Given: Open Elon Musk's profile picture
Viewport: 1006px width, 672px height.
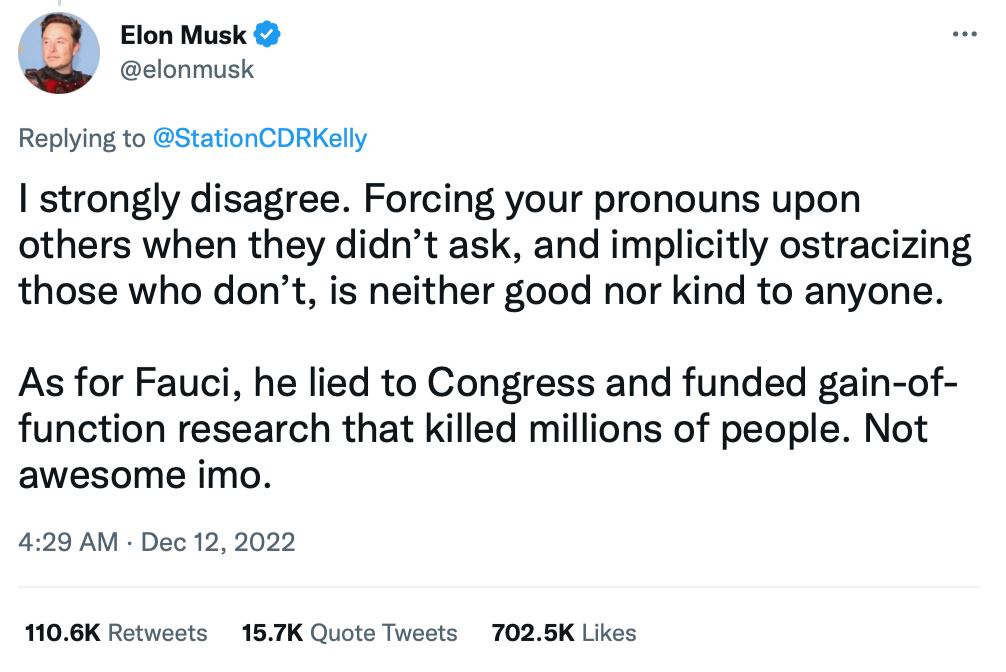Looking at the screenshot, I should point(60,54).
